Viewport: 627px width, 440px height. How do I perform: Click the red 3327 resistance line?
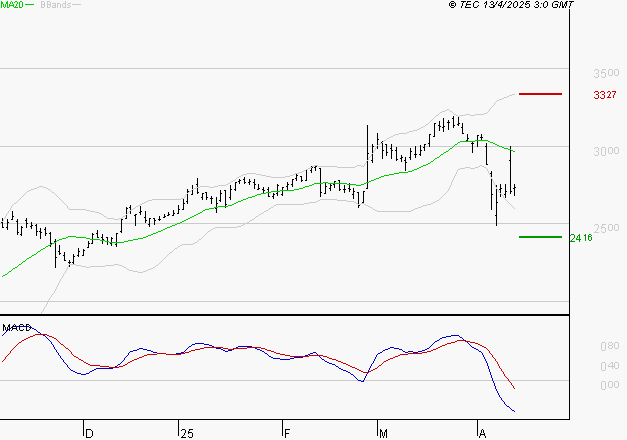tap(540, 94)
